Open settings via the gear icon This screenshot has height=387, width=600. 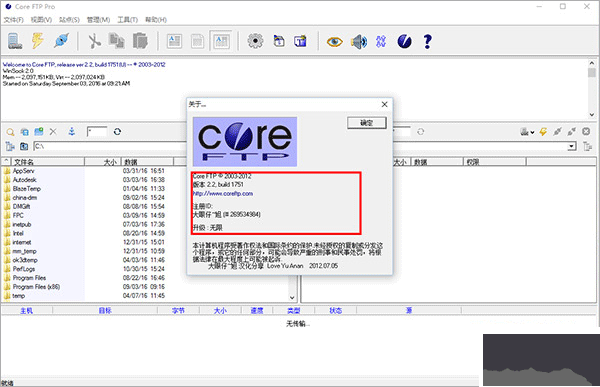point(255,41)
